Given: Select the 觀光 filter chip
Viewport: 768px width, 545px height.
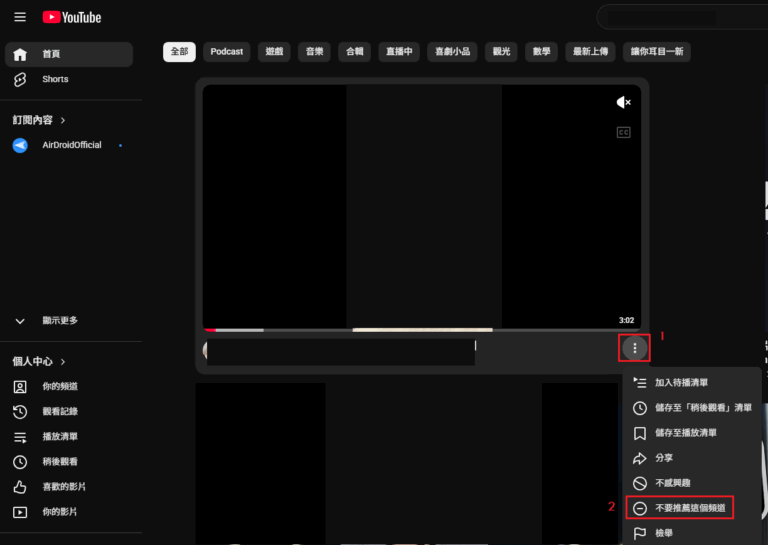Looking at the screenshot, I should (502, 51).
